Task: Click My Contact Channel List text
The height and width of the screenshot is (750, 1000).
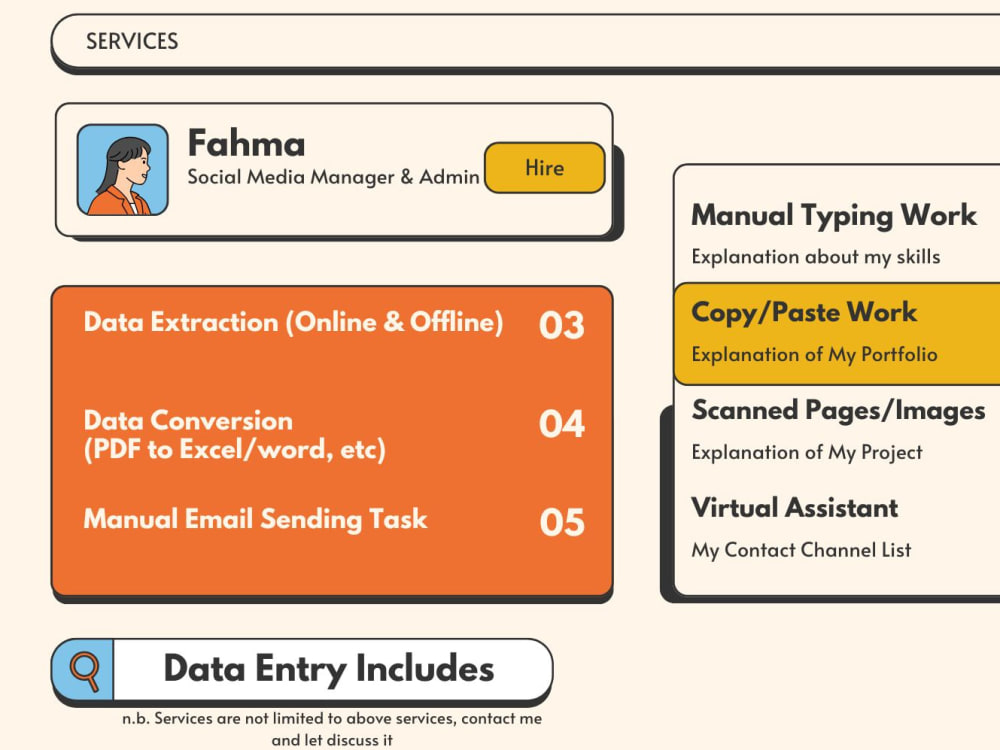Action: click(801, 550)
